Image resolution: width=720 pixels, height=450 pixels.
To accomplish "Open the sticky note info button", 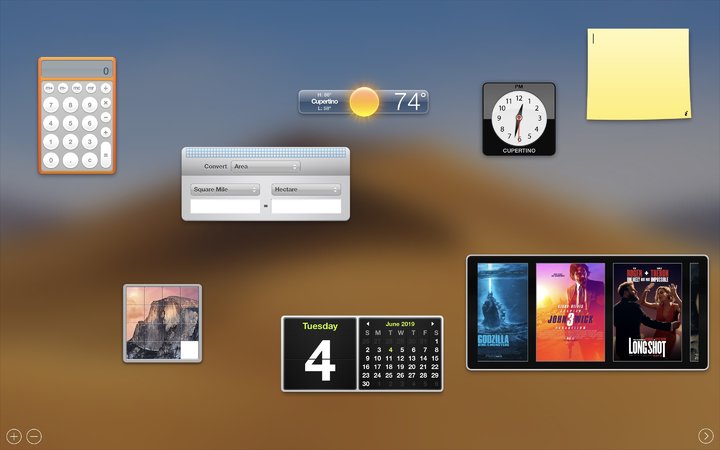I will (686, 113).
